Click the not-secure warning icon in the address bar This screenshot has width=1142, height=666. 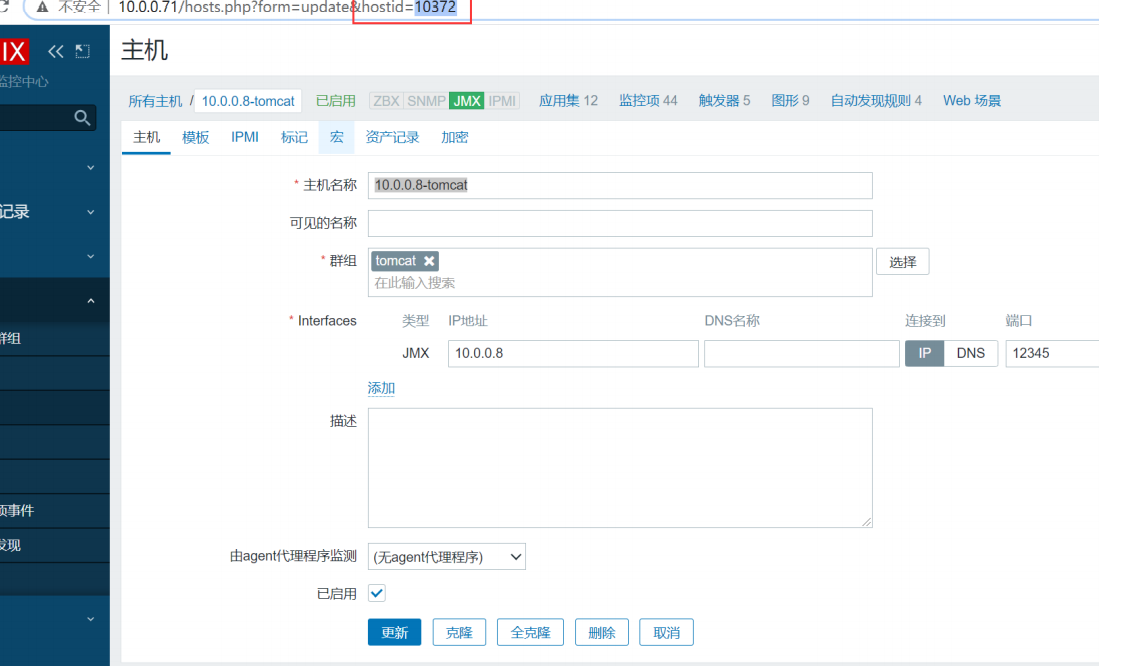(x=42, y=7)
